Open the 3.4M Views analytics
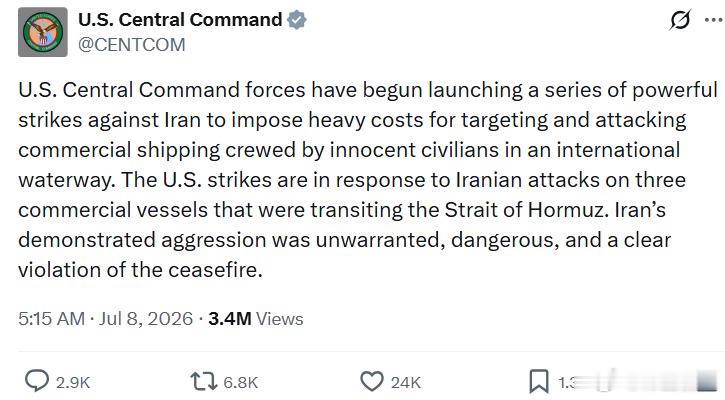The width and height of the screenshot is (725, 400). coord(256,319)
